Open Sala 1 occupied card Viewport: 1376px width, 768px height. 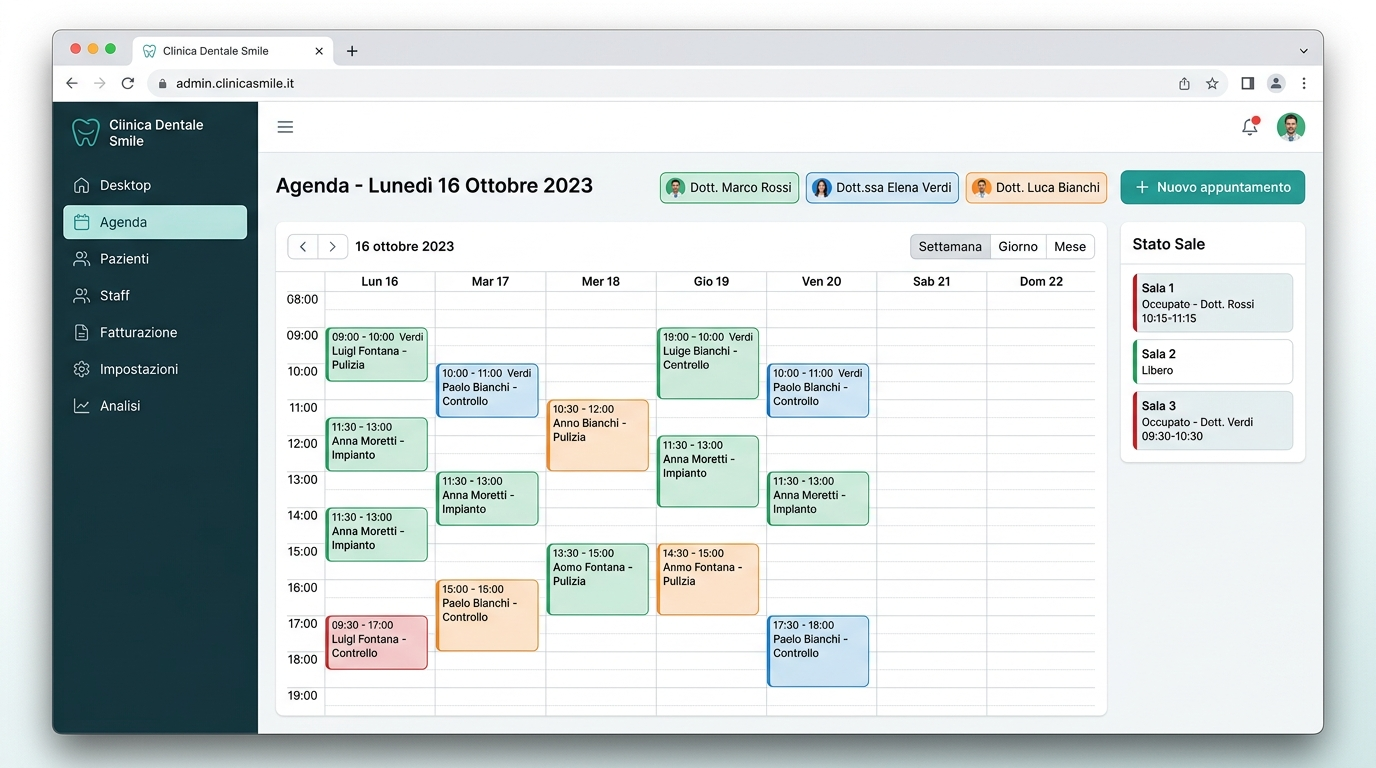pyautogui.click(x=1212, y=303)
